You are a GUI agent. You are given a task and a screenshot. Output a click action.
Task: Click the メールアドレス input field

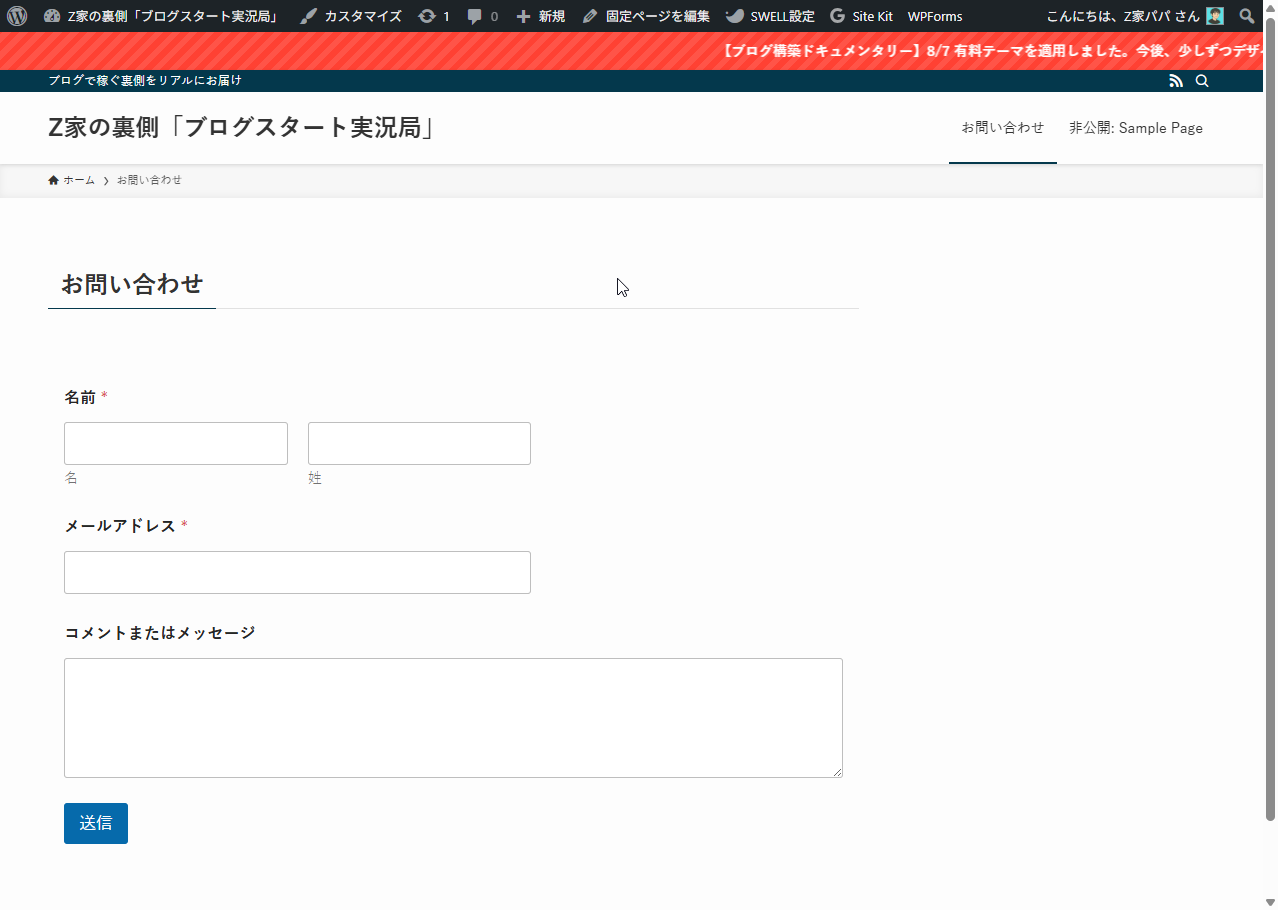[297, 573]
